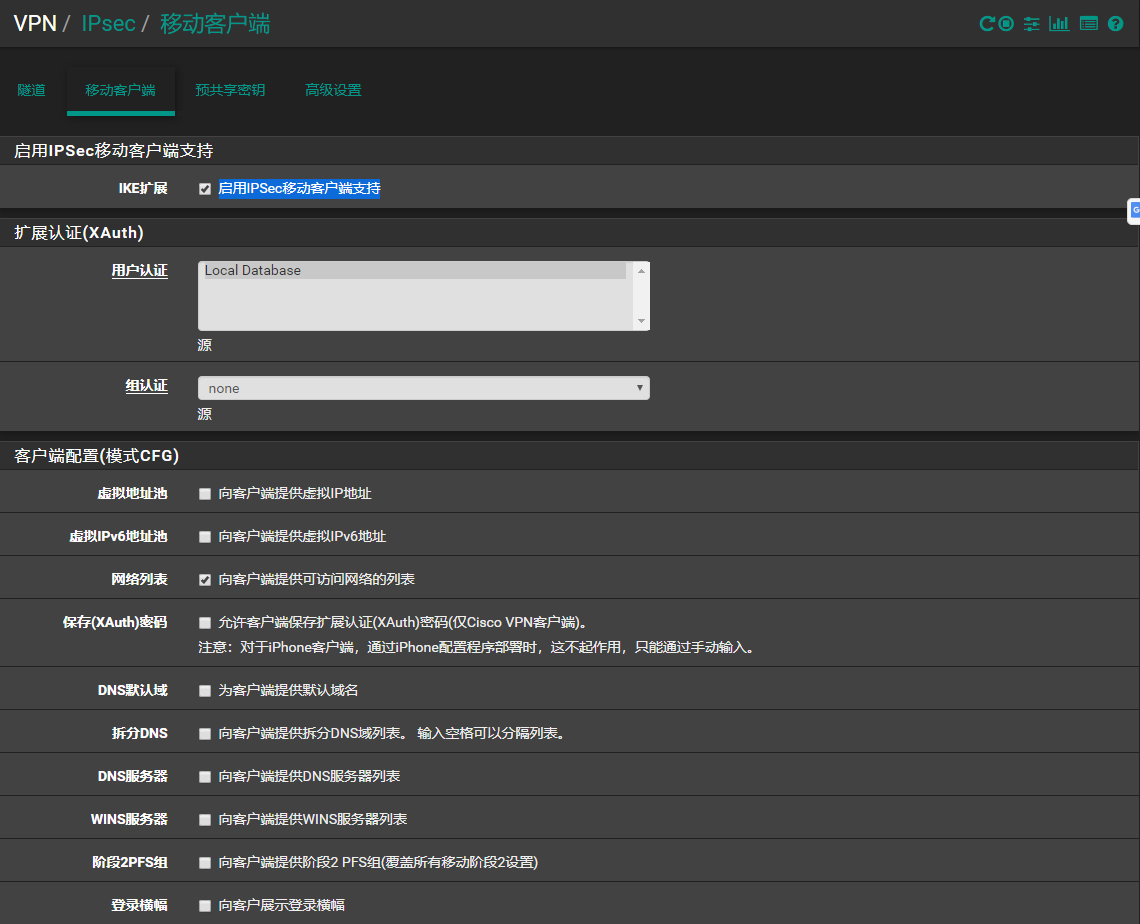Click the blue widget on right edge
This screenshot has height=924, width=1140.
click(x=1134, y=210)
